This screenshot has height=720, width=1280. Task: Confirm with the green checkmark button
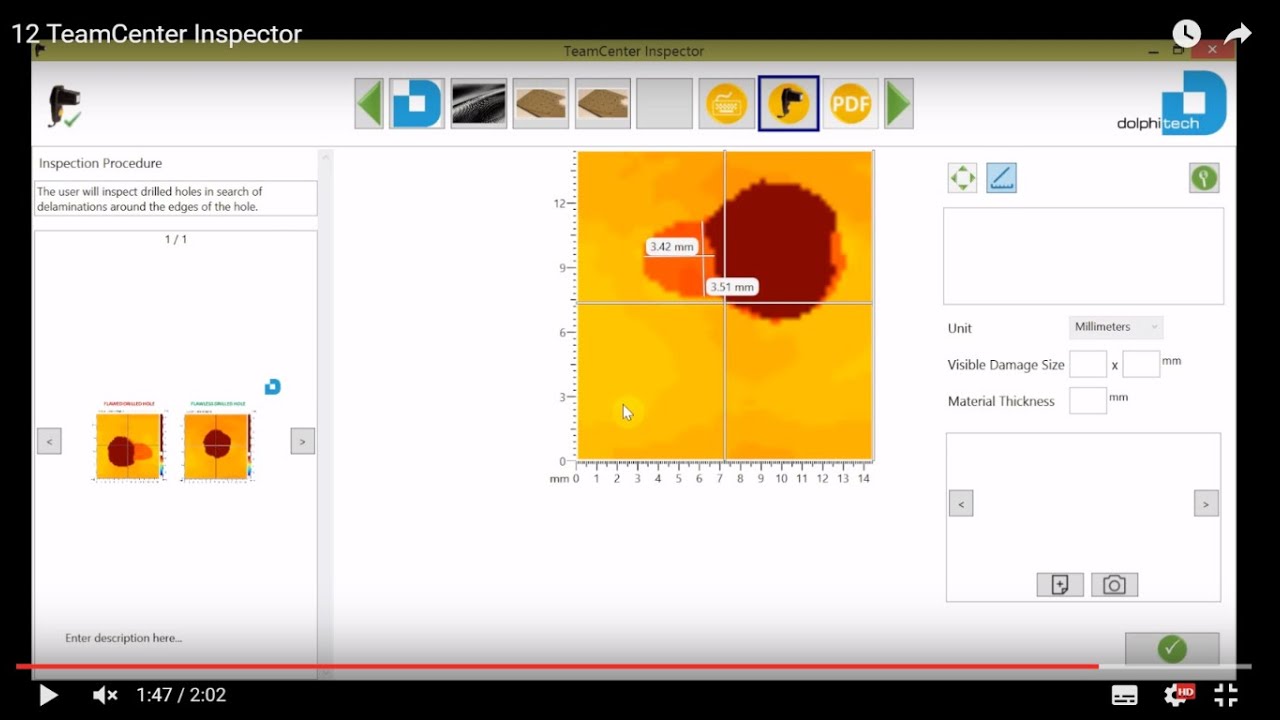(1171, 649)
